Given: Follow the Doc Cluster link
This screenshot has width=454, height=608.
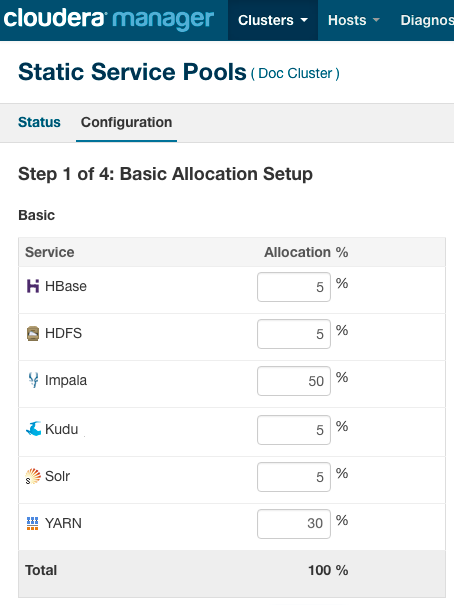Looking at the screenshot, I should click(295, 73).
